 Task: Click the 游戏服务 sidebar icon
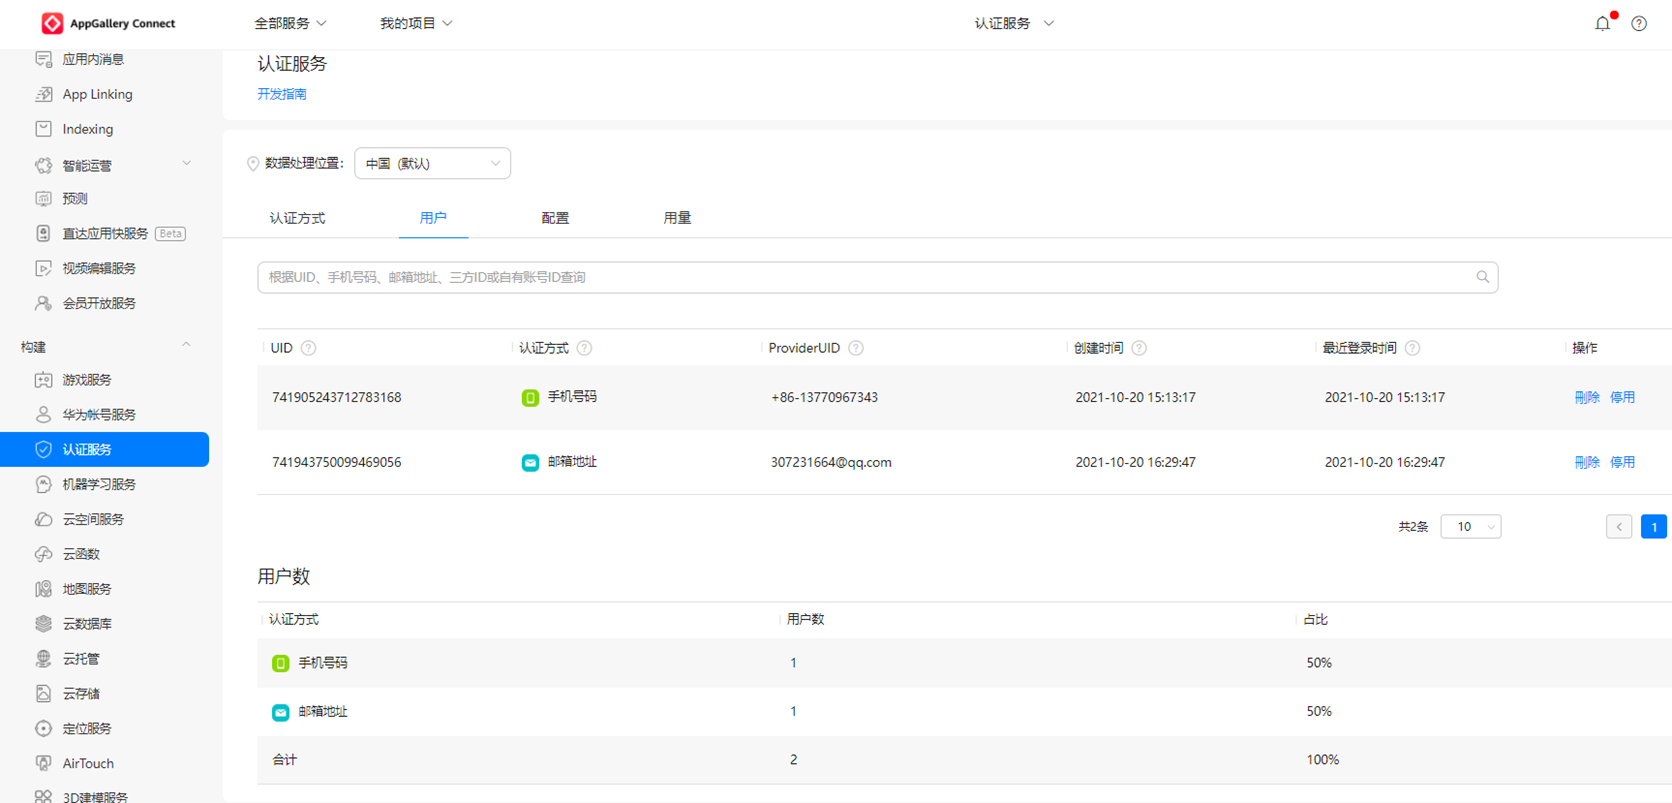tap(43, 380)
